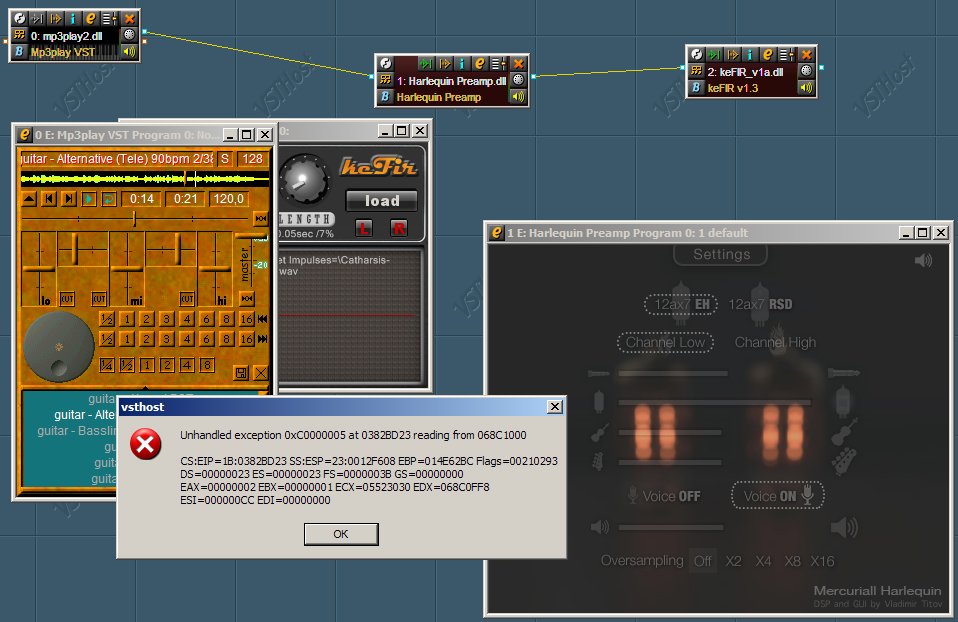Click the 128 bitrate field in Mp3play
The width and height of the screenshot is (958, 622).
point(252,159)
